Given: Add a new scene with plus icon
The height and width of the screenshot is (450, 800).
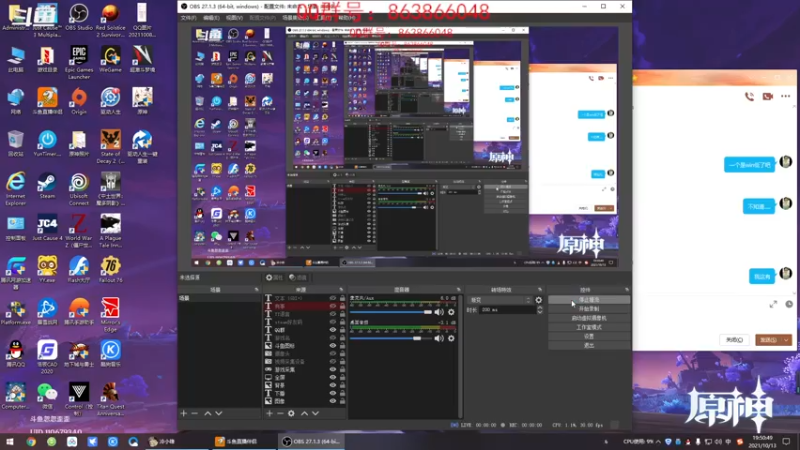Looking at the screenshot, I should tap(184, 413).
